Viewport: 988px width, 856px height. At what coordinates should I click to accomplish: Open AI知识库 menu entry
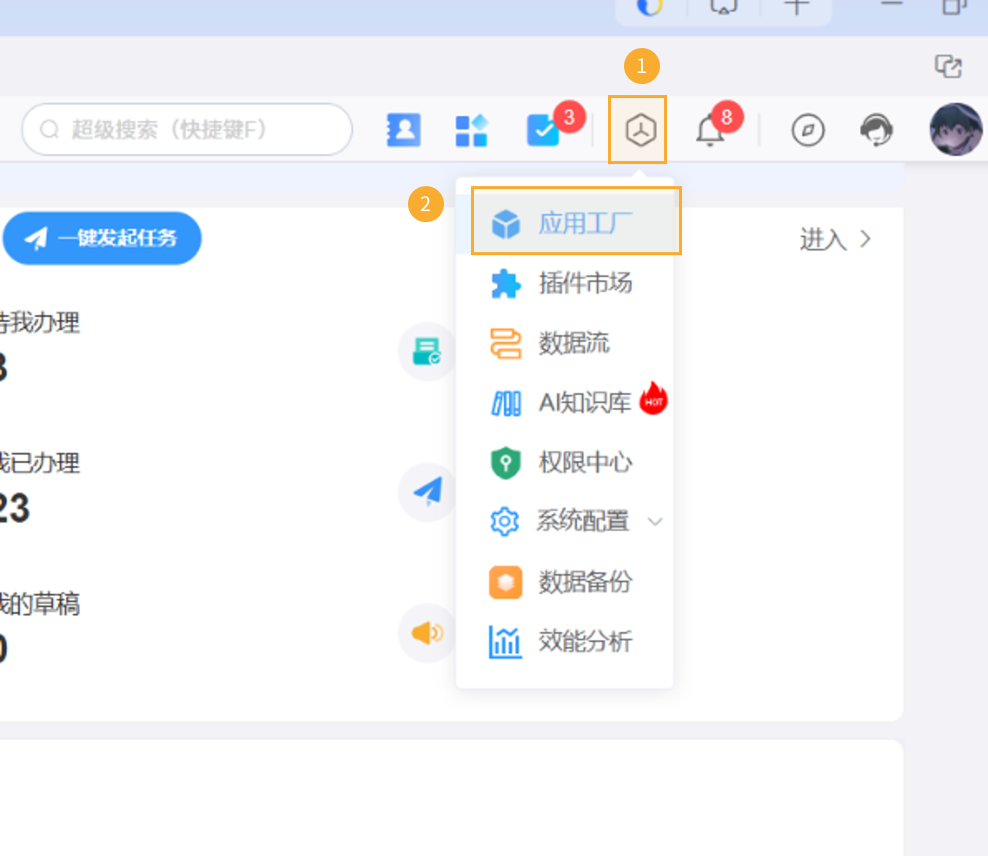pos(565,402)
